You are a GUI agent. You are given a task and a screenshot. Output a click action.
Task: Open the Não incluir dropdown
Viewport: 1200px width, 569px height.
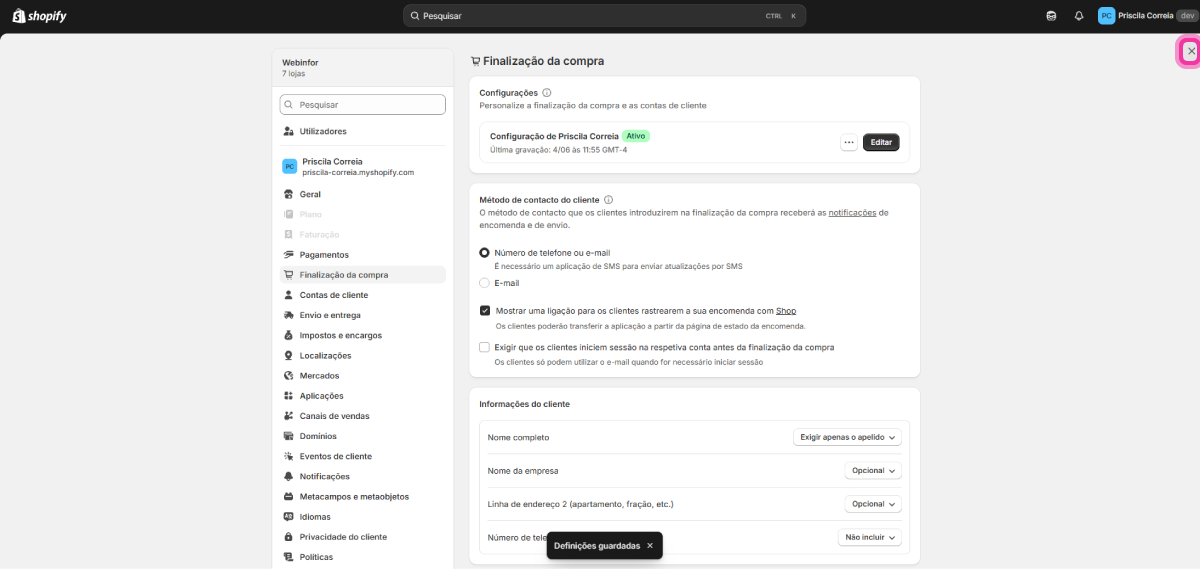pos(869,537)
